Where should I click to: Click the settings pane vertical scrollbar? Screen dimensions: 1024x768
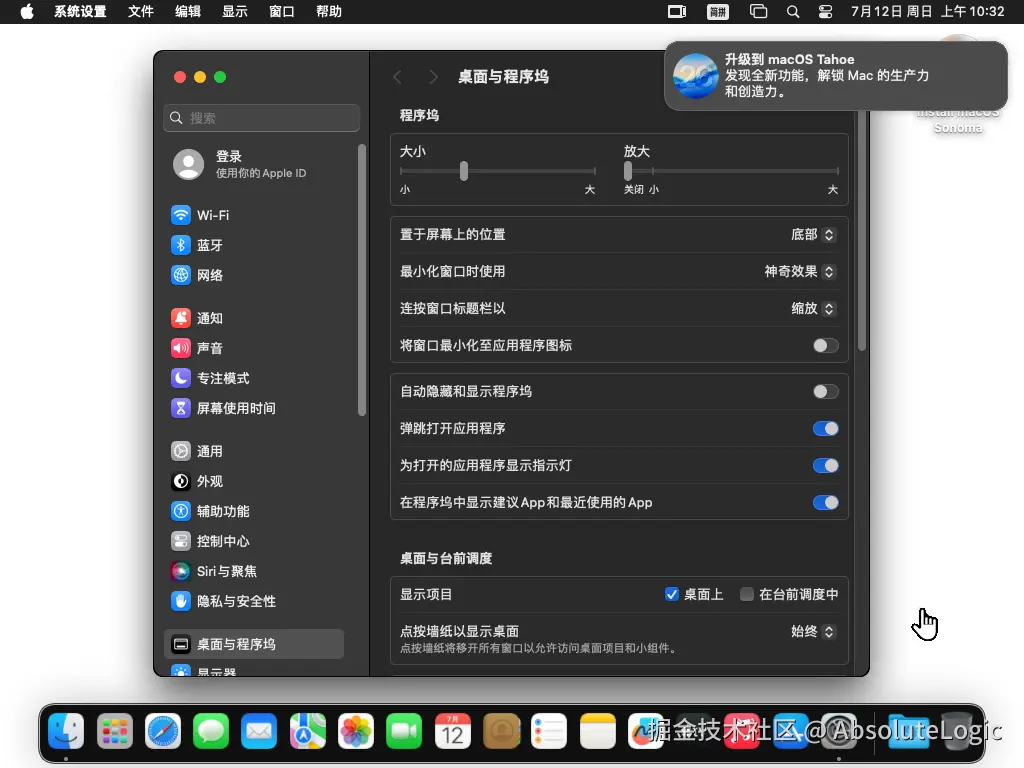point(861,229)
